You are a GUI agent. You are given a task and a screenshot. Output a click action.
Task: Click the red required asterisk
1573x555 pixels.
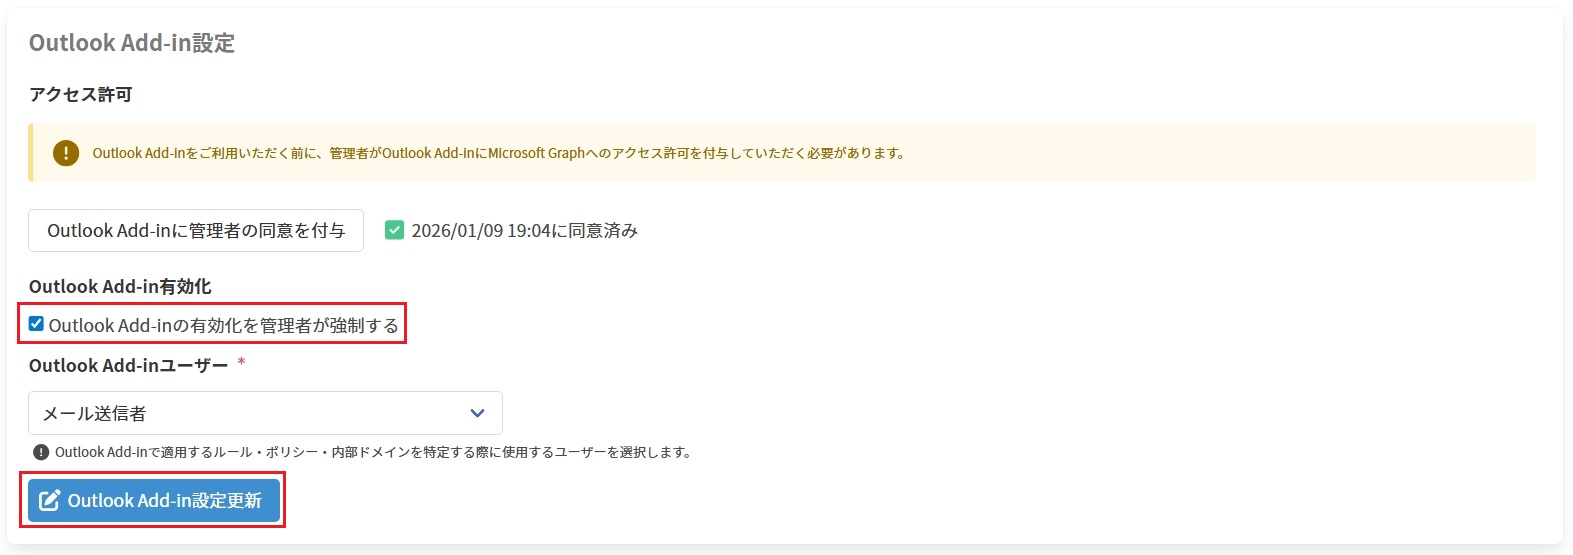pyautogui.click(x=241, y=362)
